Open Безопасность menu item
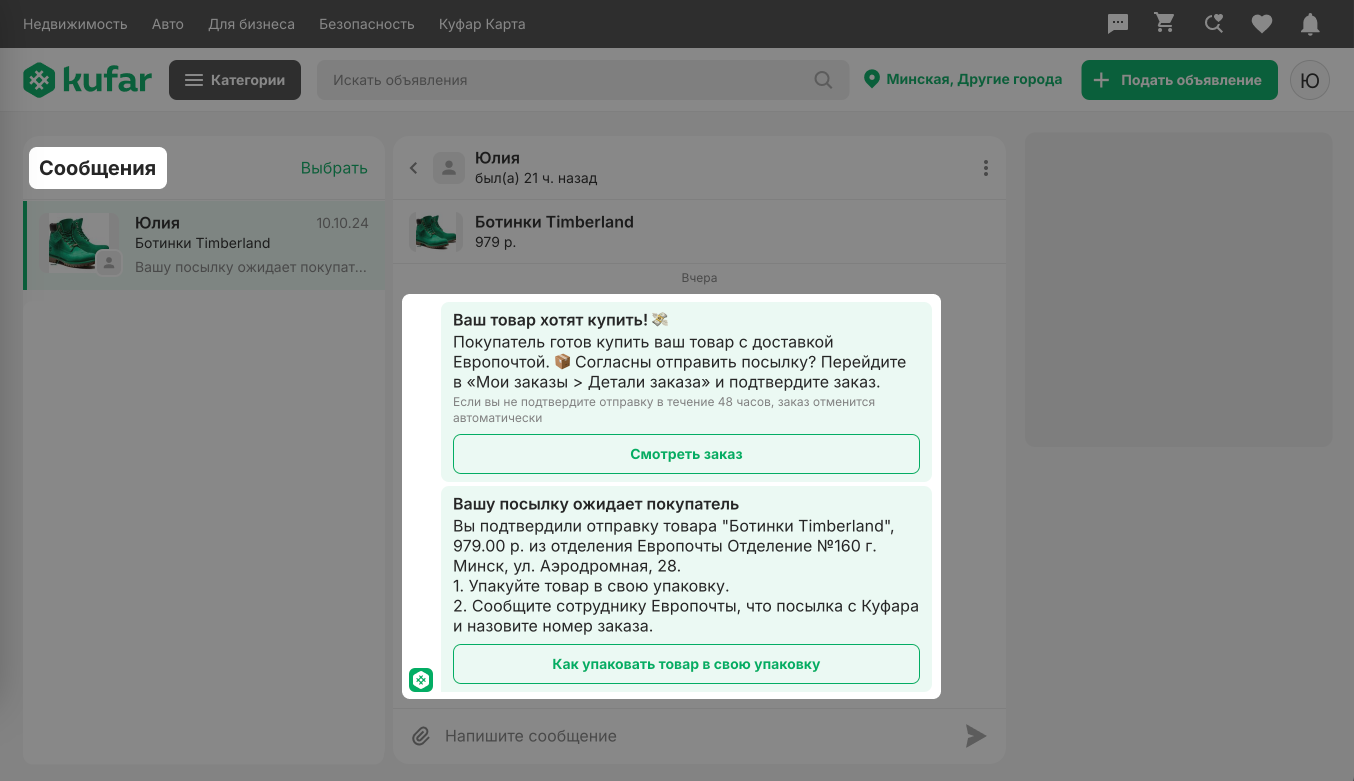Image resolution: width=1354 pixels, height=781 pixels. pos(367,24)
